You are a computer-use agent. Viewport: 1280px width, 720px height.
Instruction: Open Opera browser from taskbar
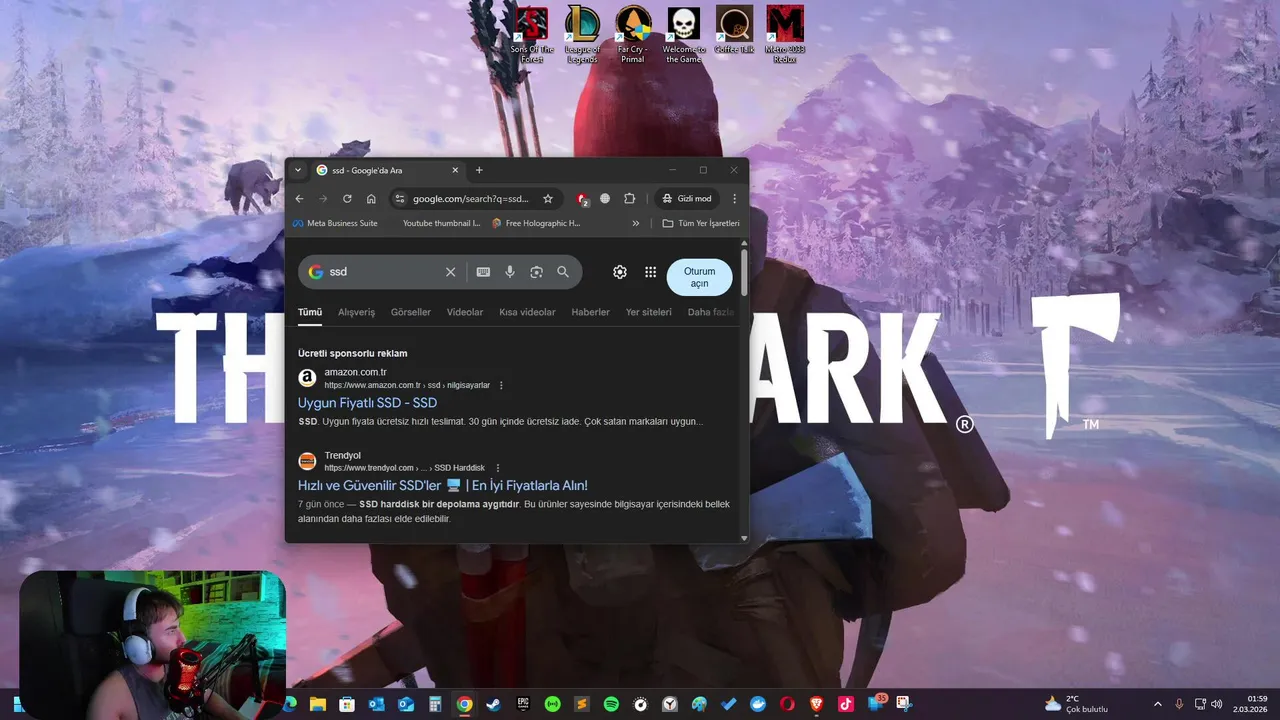pyautogui.click(x=787, y=704)
